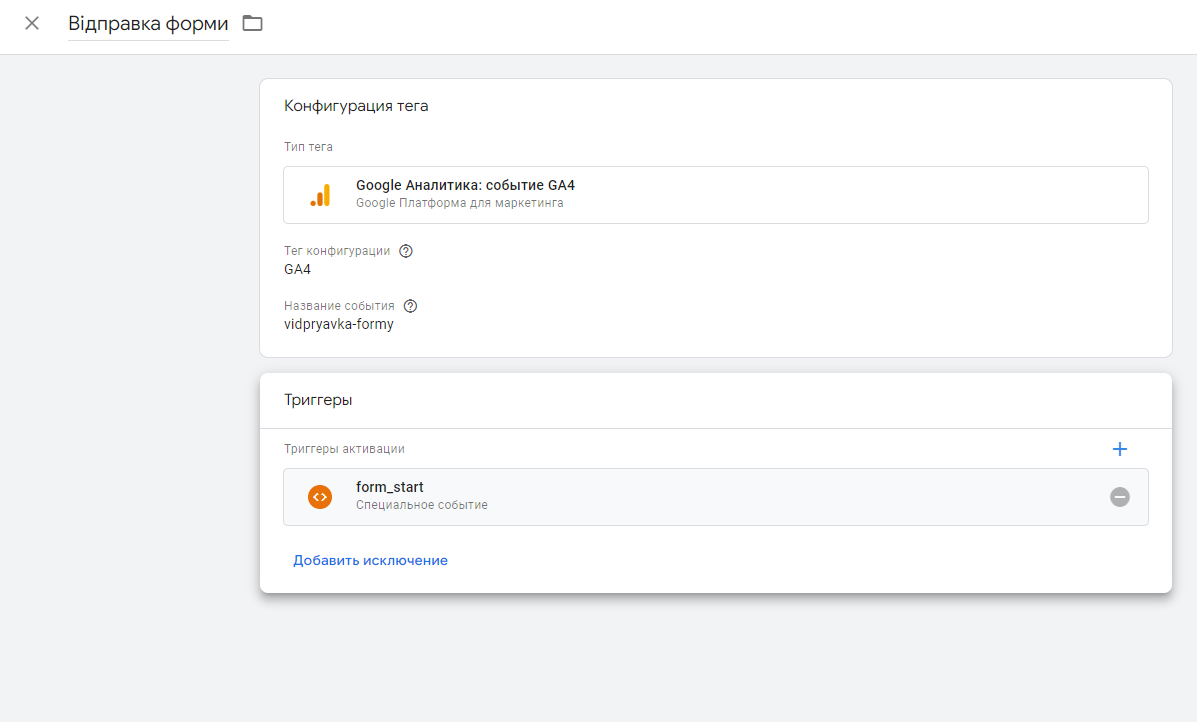Remove the form_start trigger with the minus icon
This screenshot has height=722, width=1197.
[1120, 497]
